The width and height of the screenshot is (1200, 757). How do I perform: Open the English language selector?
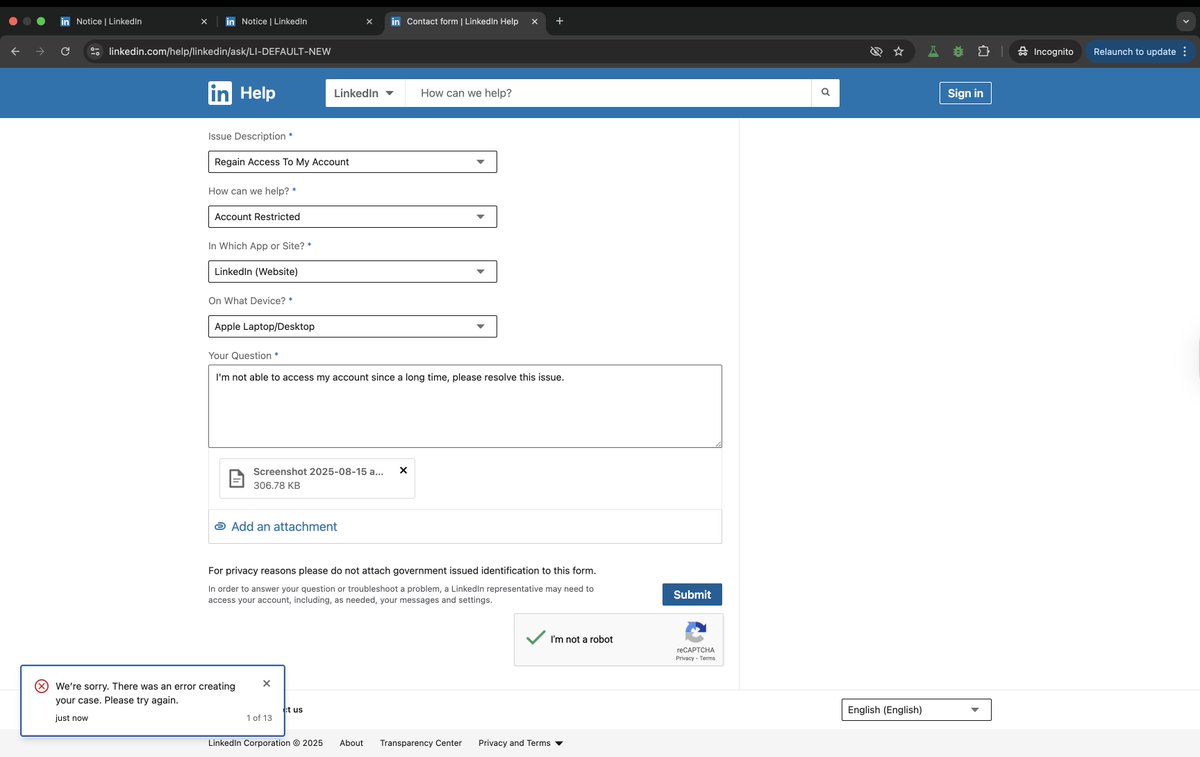point(916,710)
